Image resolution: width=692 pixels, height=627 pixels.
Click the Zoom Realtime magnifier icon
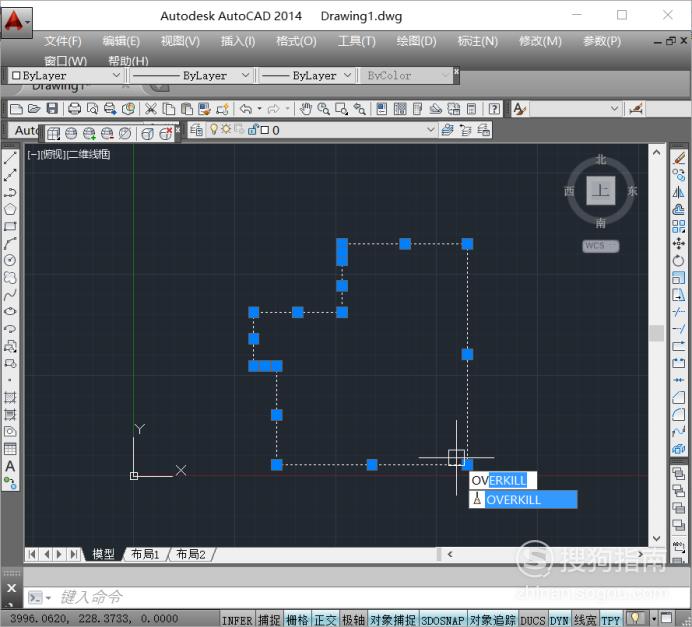(323, 109)
